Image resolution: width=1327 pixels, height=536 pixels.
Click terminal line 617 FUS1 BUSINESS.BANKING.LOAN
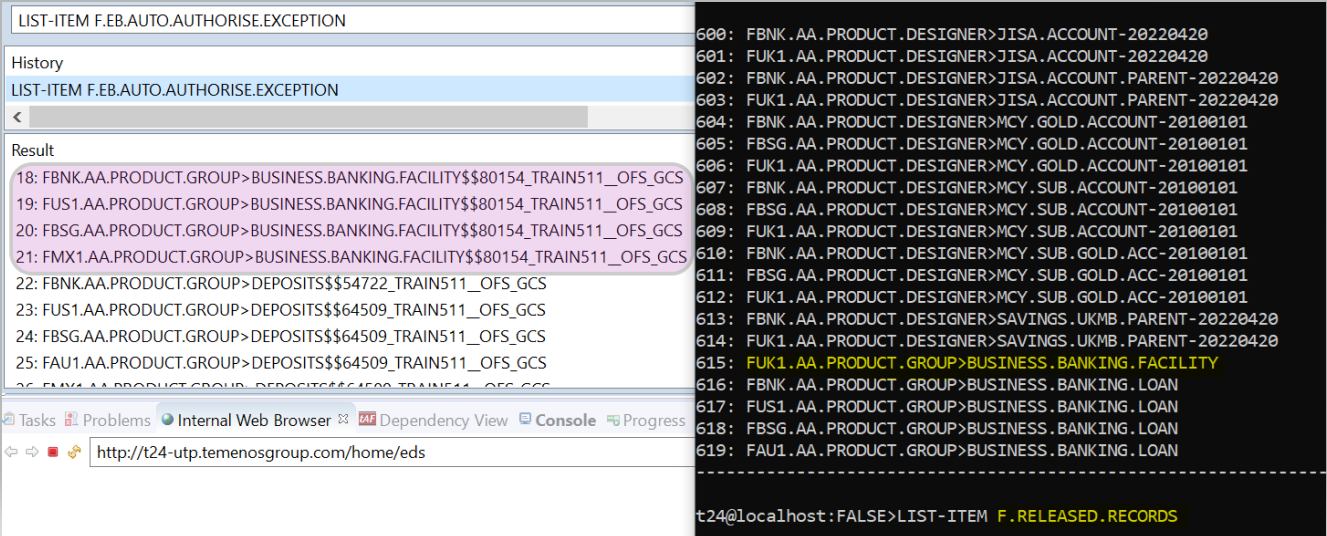click(x=937, y=407)
